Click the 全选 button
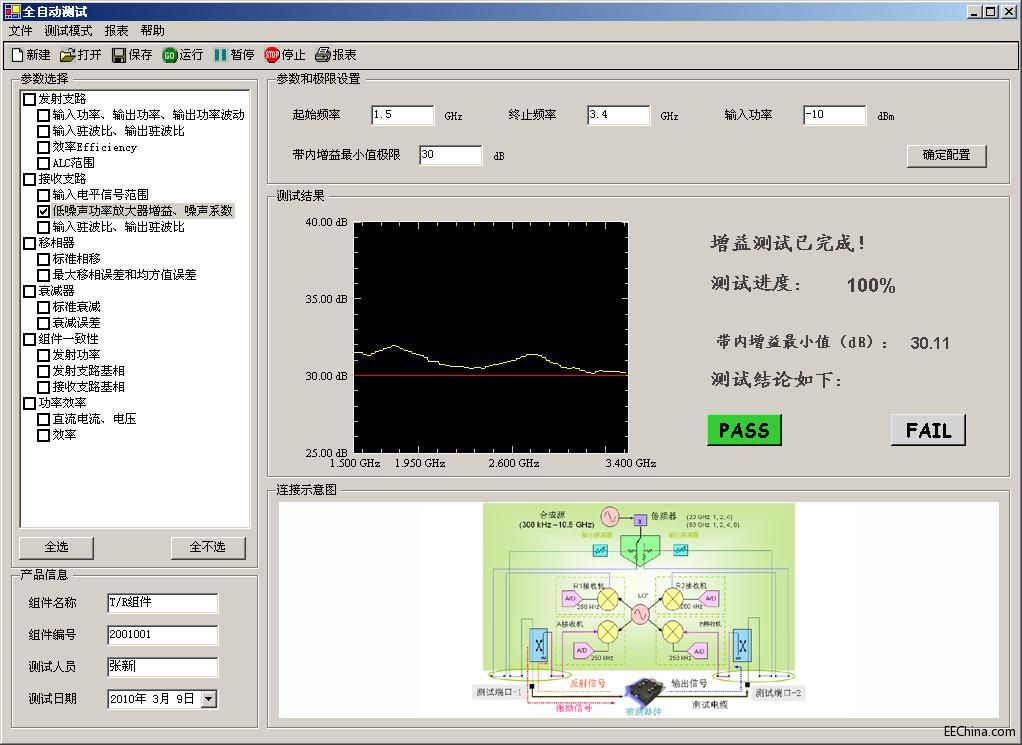The width and height of the screenshot is (1022, 745). [56, 547]
